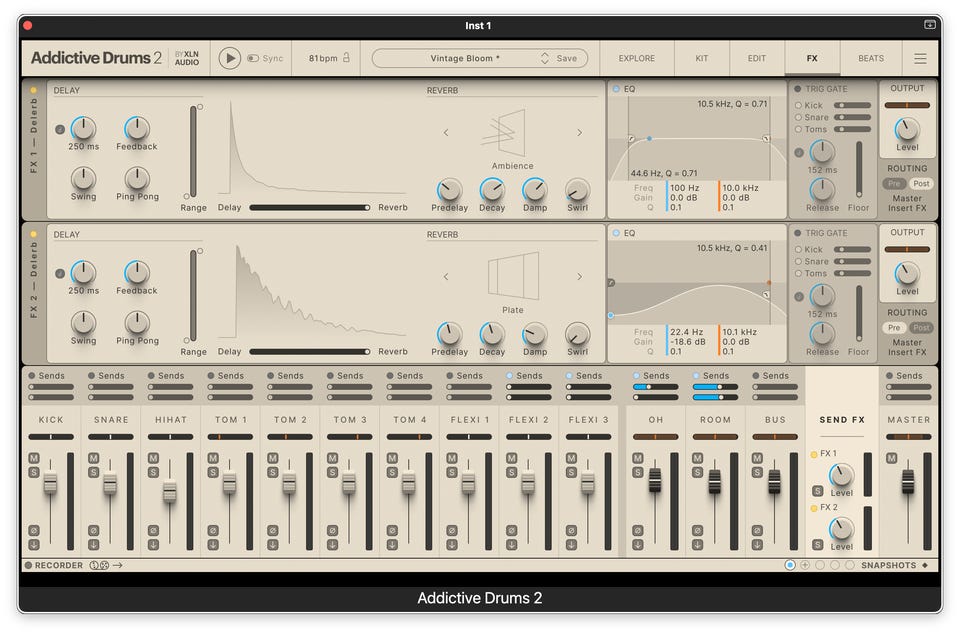Click the FX 2 Swirl knob

tap(577, 335)
